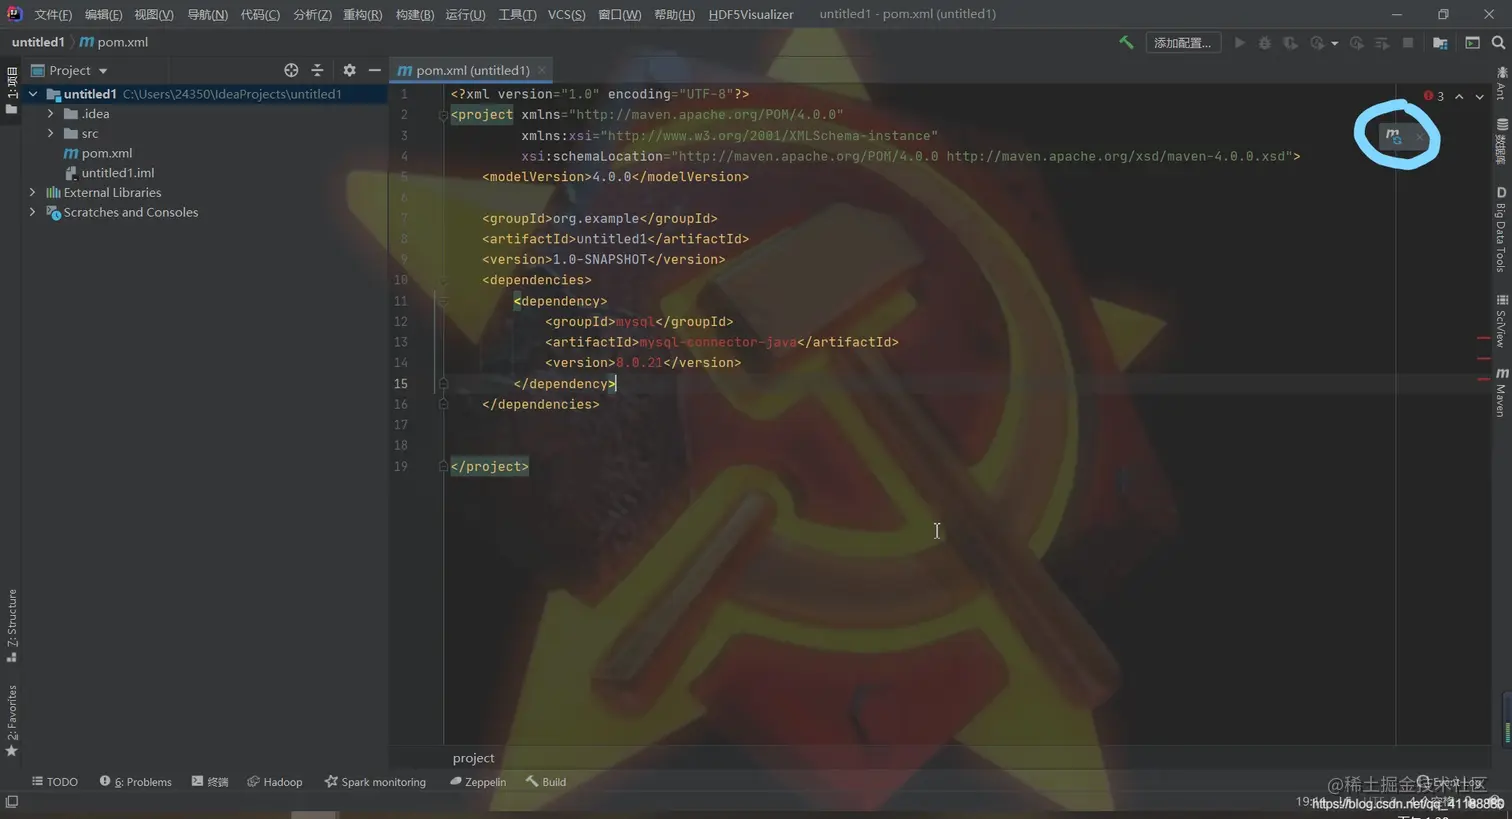Select pom.xml in project tree
Image resolution: width=1512 pixels, height=819 pixels.
point(98,153)
